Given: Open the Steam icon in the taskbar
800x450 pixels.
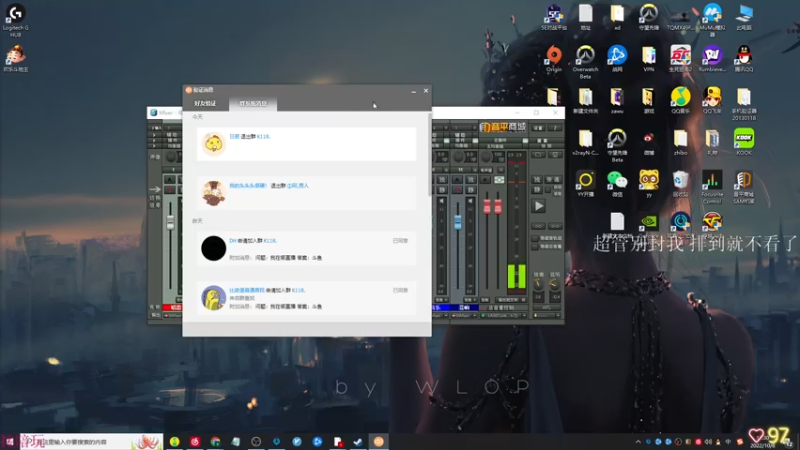Looking at the screenshot, I should click(x=358, y=442).
